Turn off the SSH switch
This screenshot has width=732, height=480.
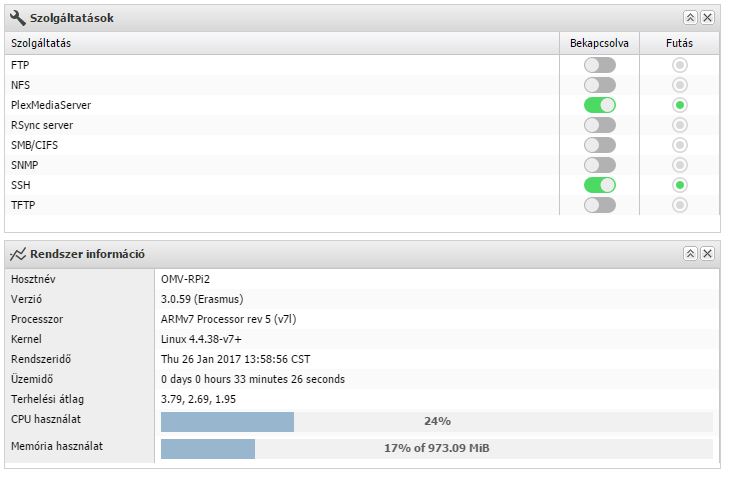[x=600, y=185]
